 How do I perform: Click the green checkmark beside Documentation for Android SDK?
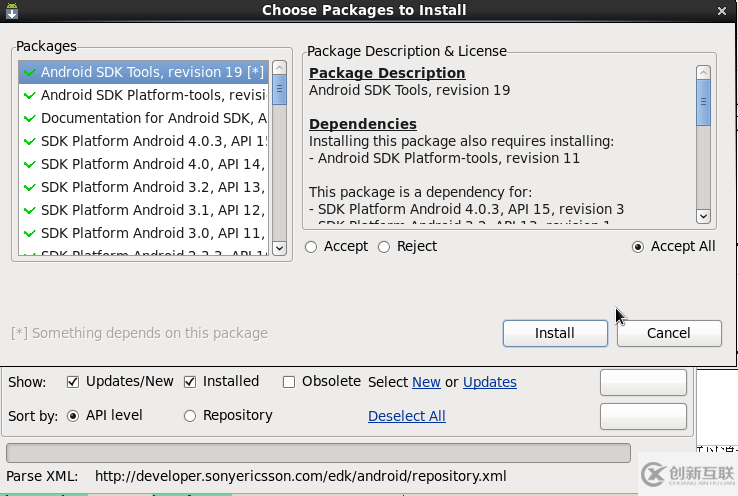[x=30, y=119]
